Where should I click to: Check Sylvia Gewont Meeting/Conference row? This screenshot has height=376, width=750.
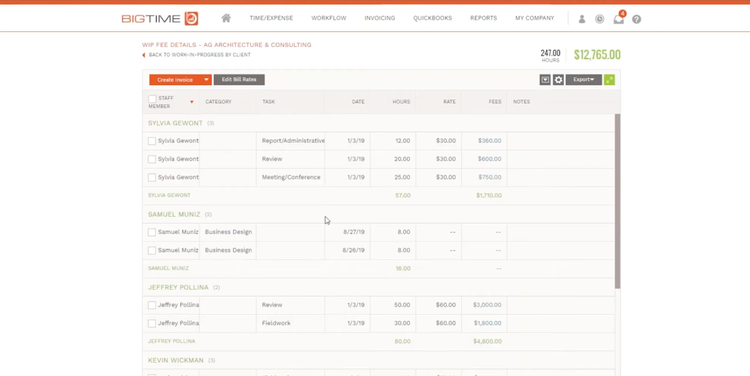[152, 177]
